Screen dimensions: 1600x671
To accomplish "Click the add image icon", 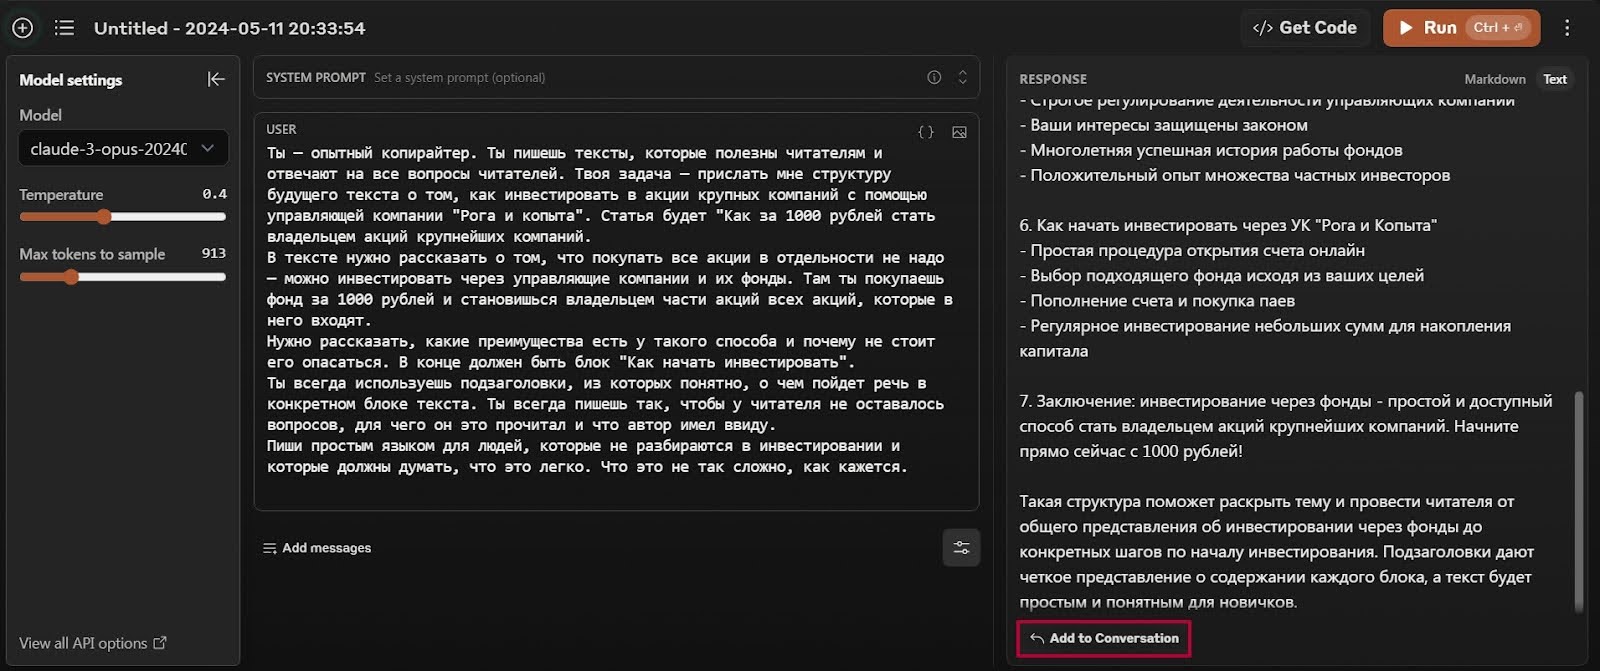I will pyautogui.click(x=959, y=132).
